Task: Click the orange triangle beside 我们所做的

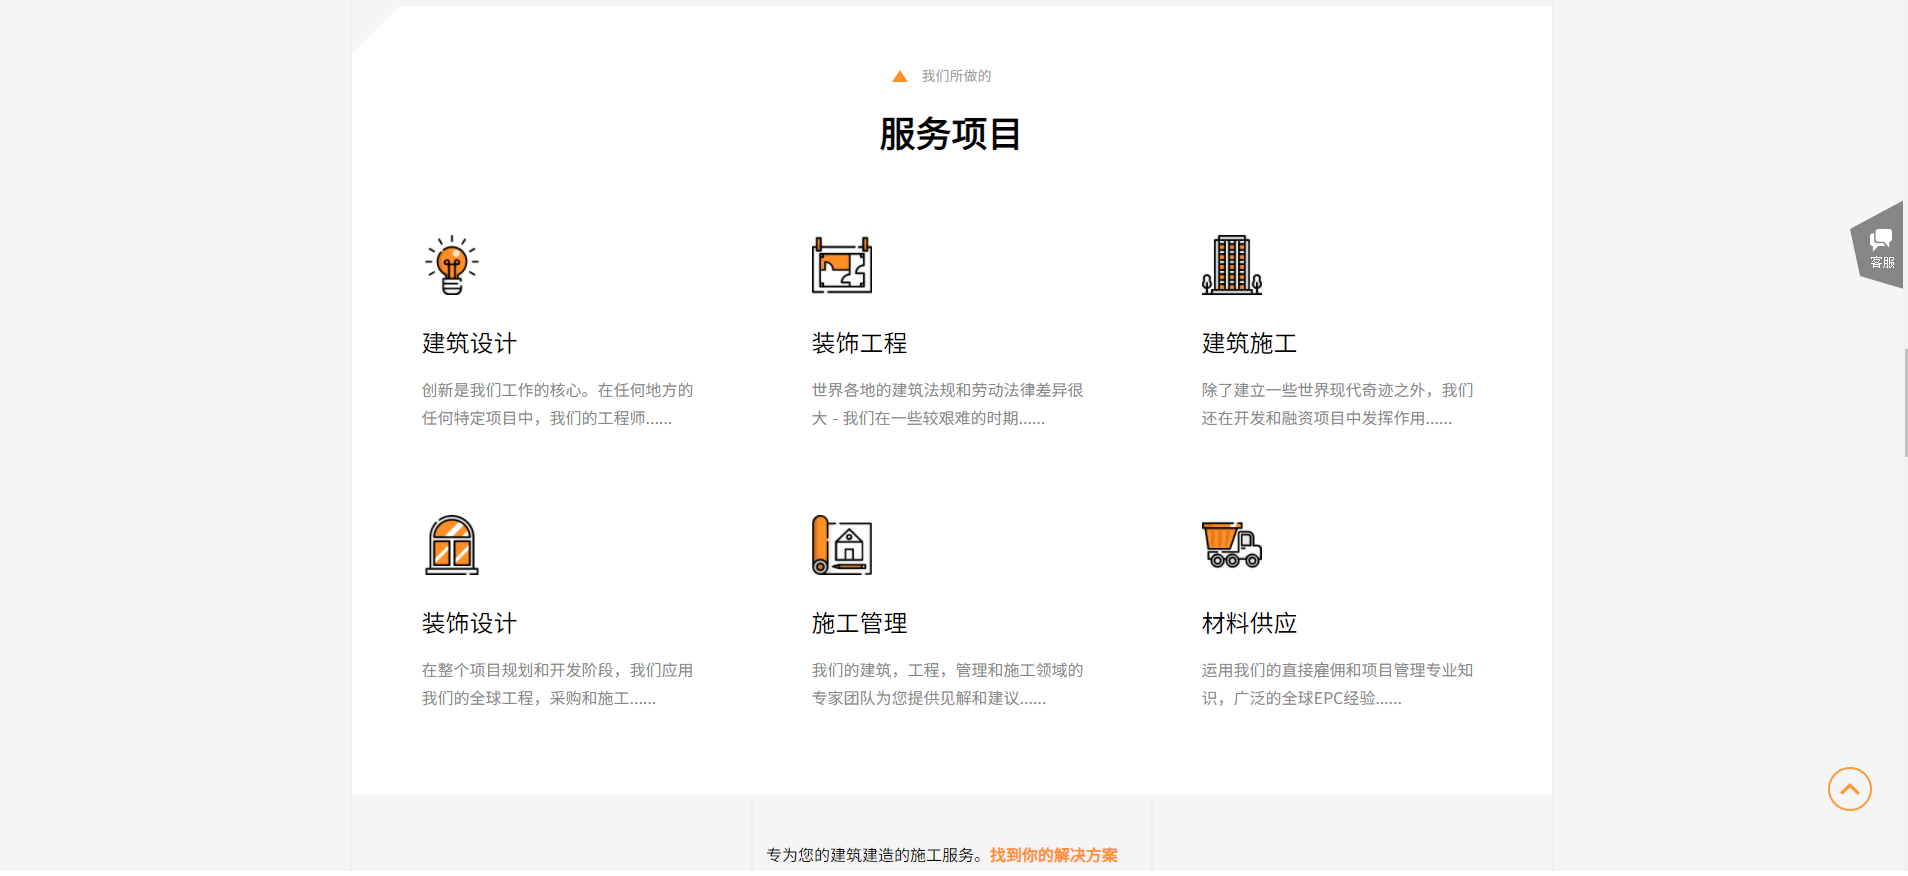Action: tap(899, 76)
